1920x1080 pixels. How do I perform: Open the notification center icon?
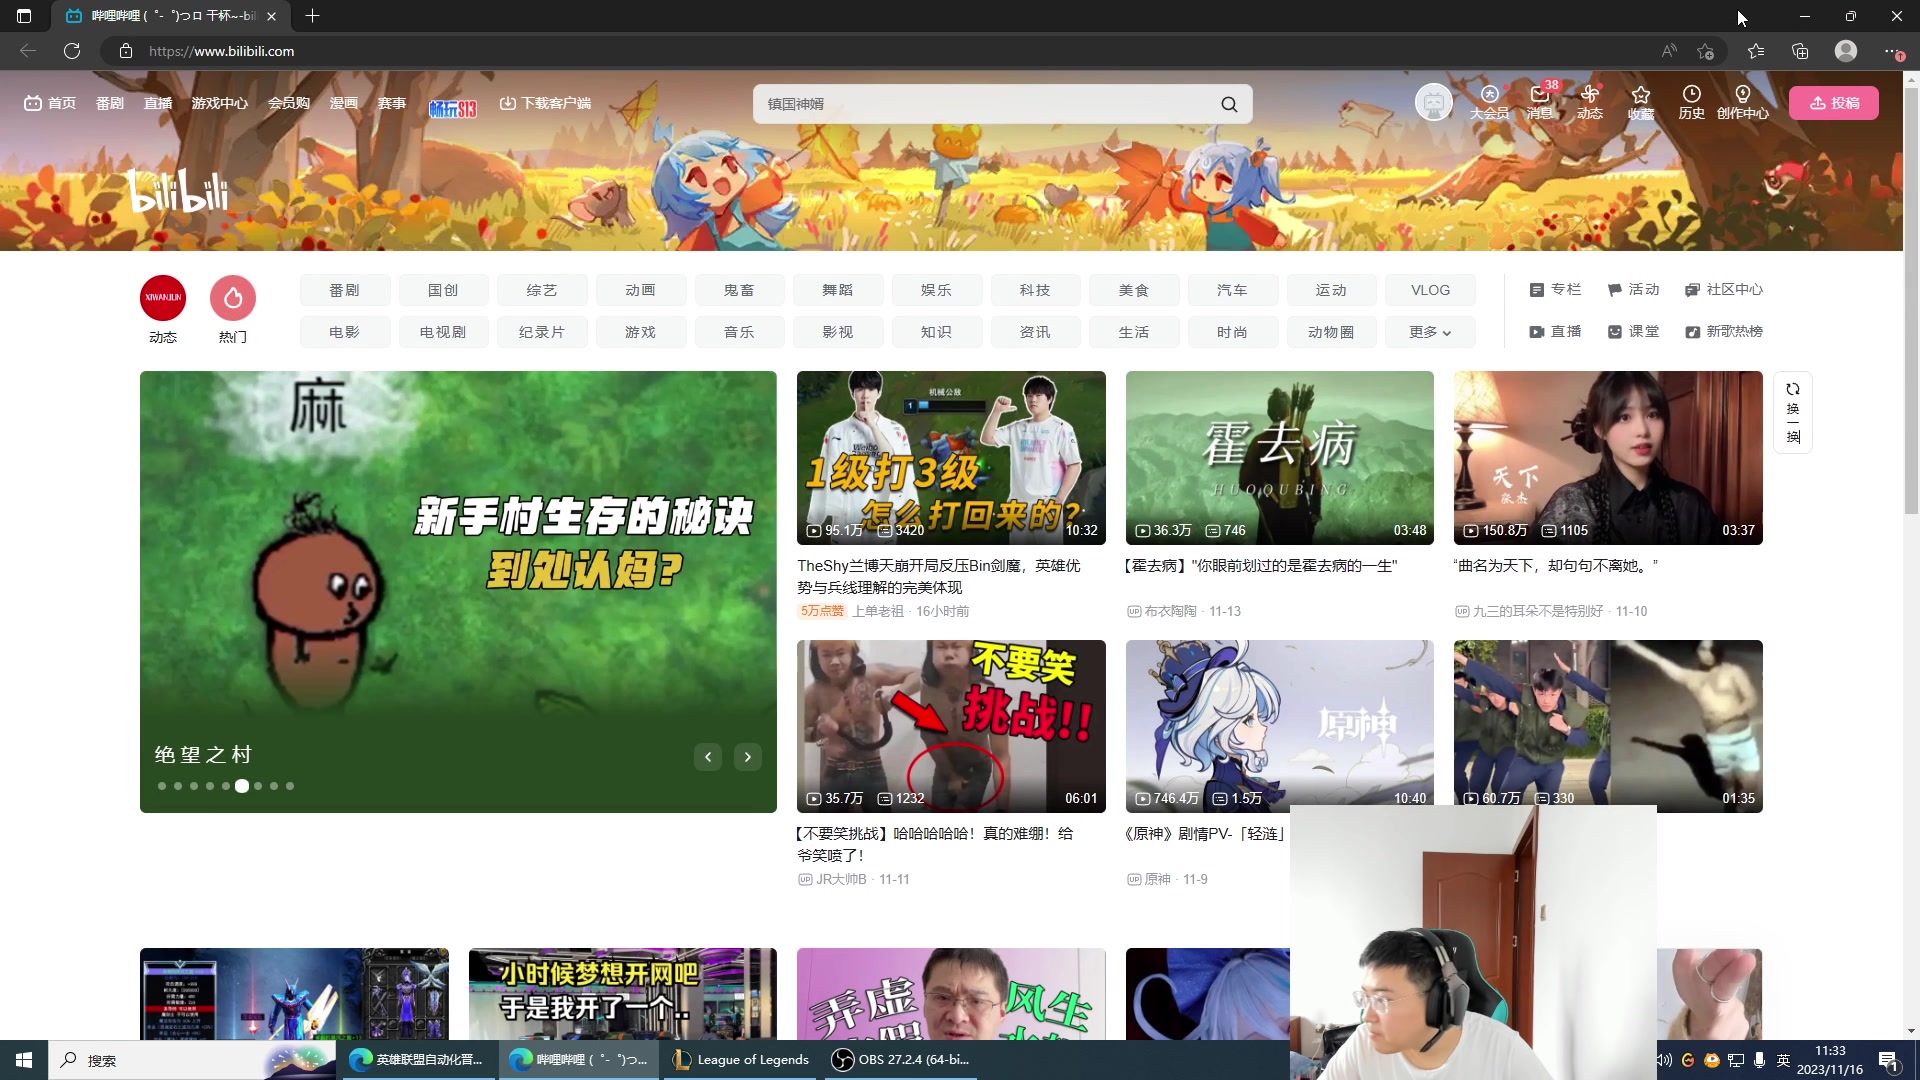pos(1888,1060)
